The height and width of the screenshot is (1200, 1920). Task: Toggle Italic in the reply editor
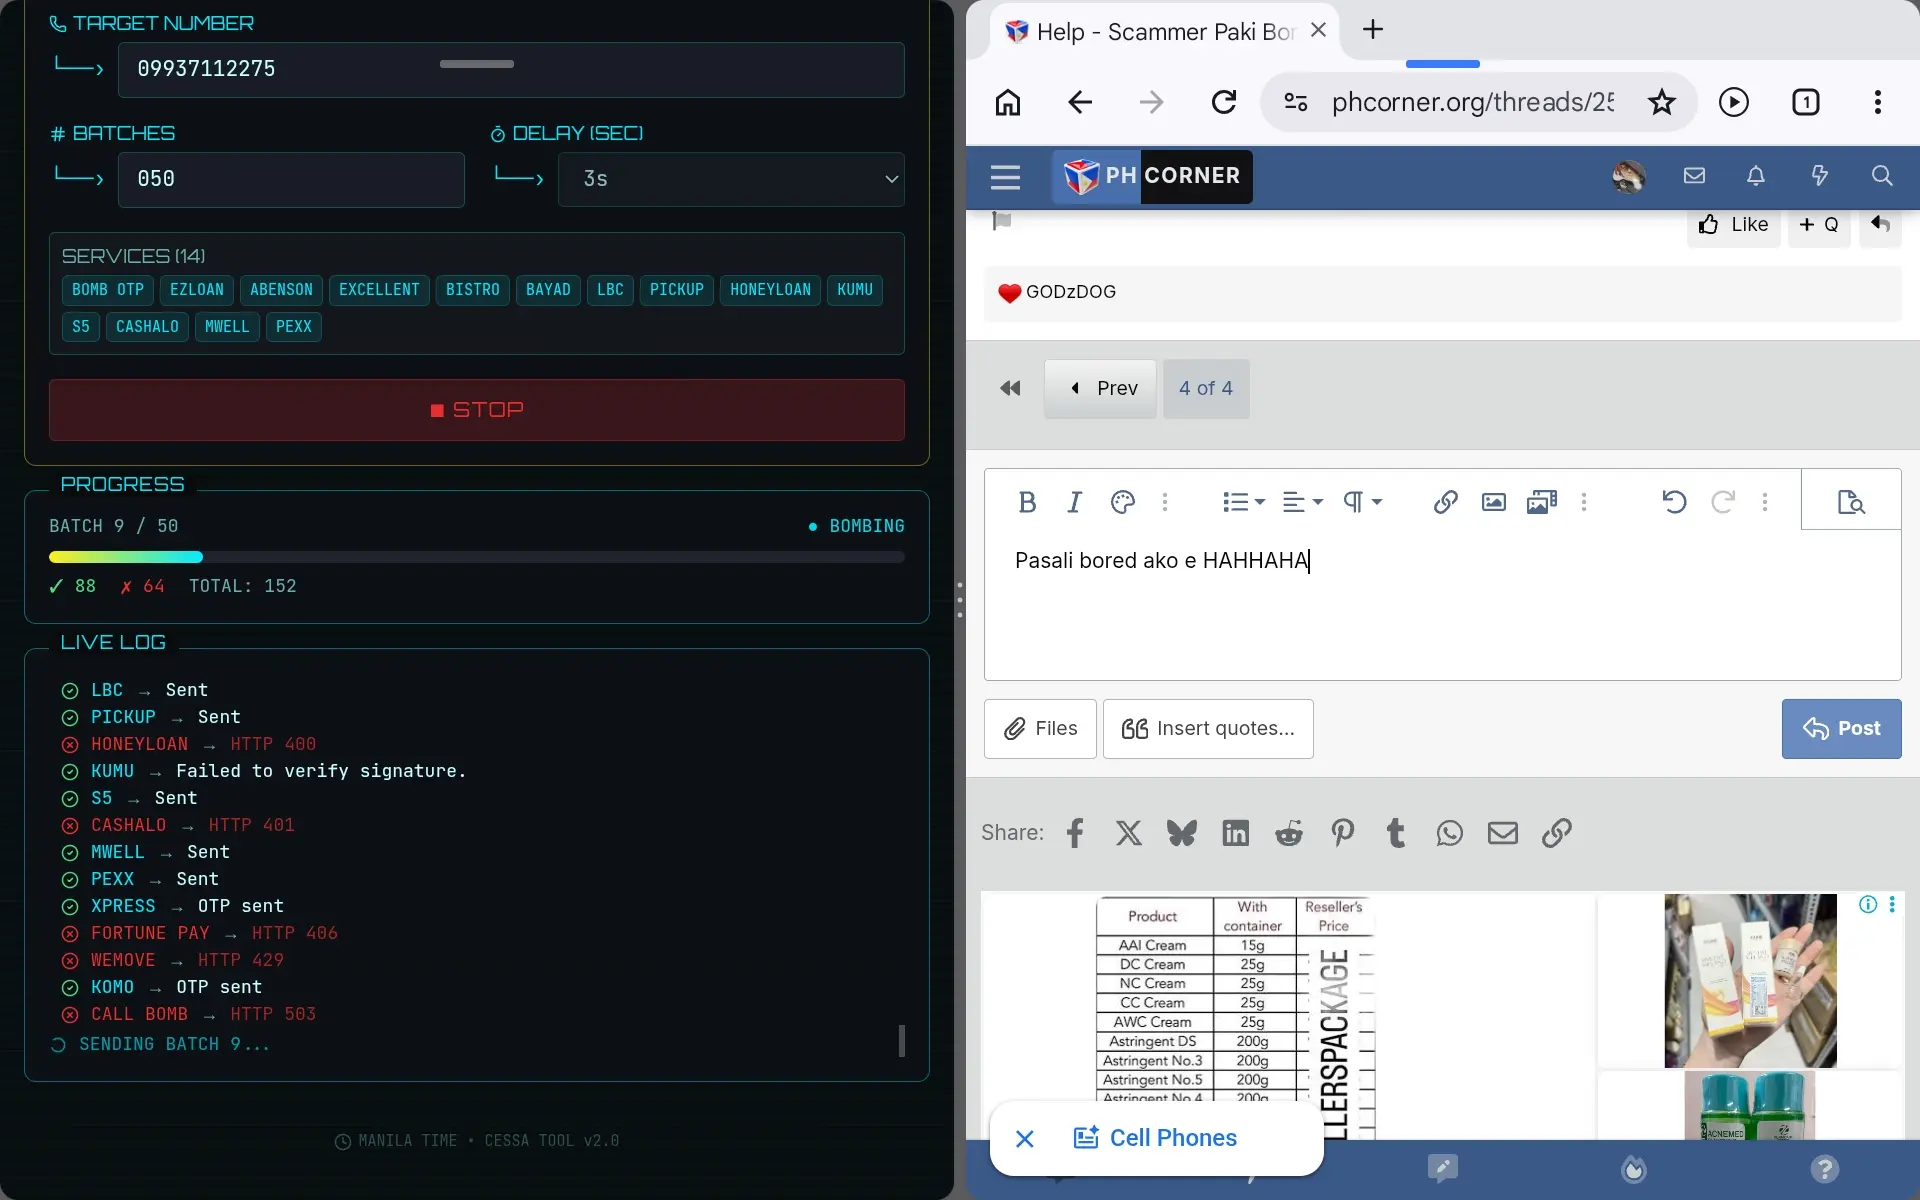pyautogui.click(x=1075, y=502)
